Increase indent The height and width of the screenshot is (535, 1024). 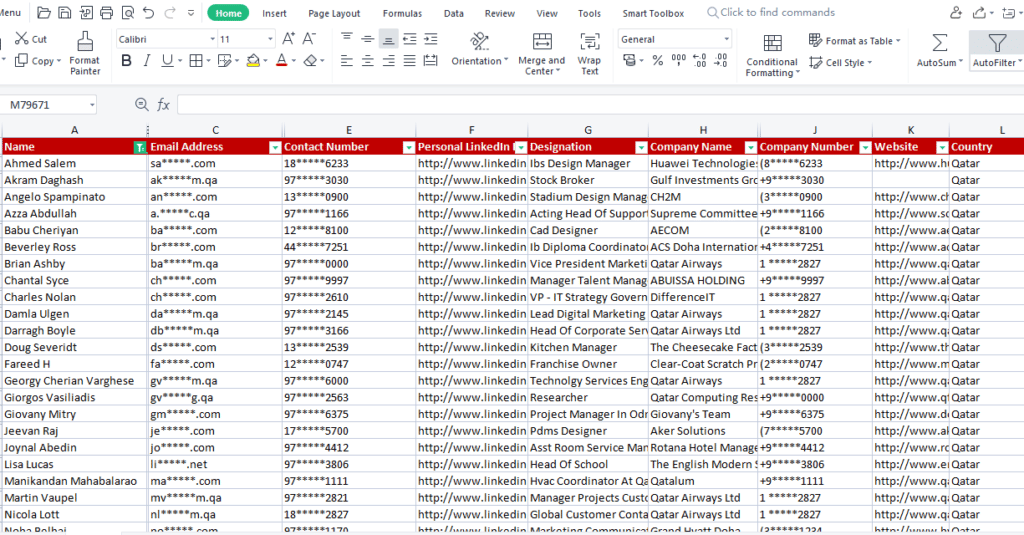point(430,39)
